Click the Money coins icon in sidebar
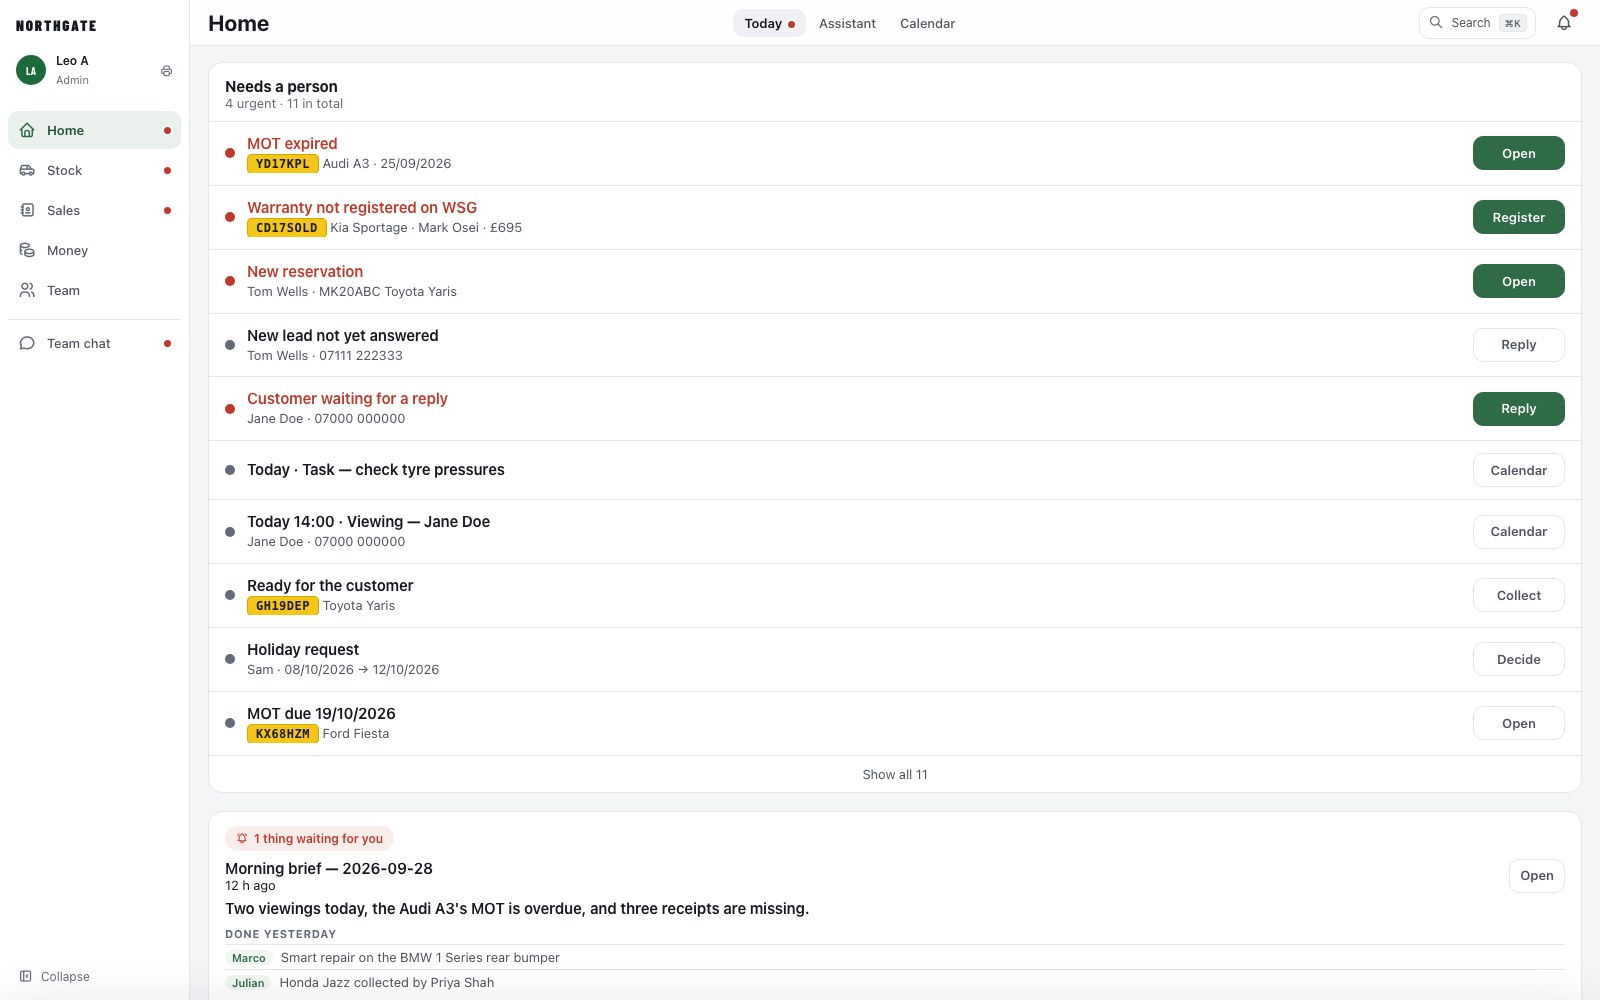Image resolution: width=1600 pixels, height=1000 pixels. pyautogui.click(x=27, y=250)
